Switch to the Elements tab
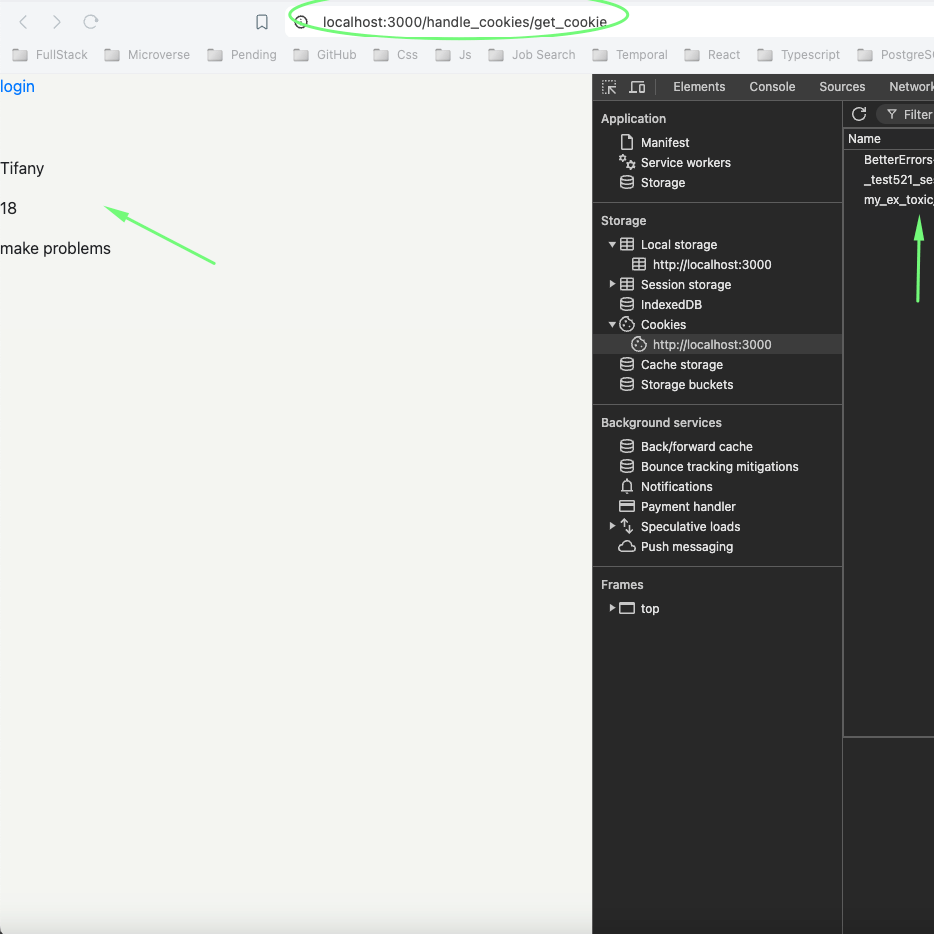 [699, 87]
